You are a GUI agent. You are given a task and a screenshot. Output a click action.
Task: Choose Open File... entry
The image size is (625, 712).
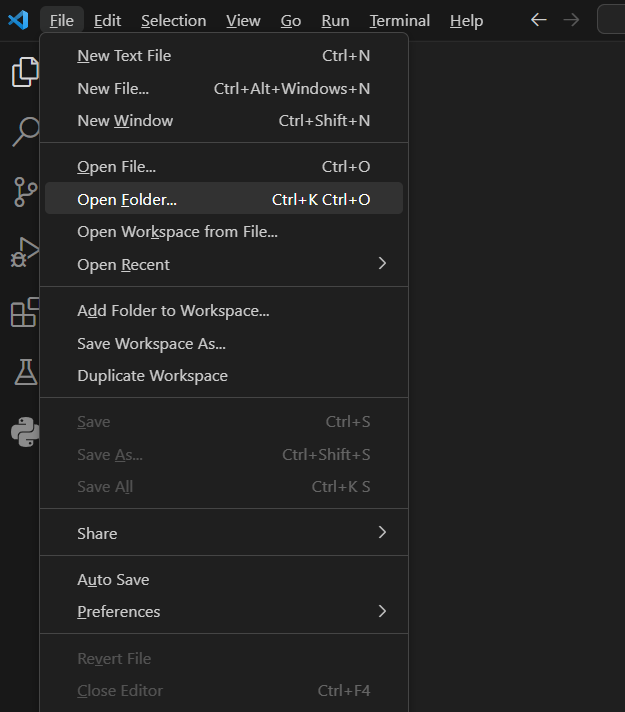[x=224, y=167]
